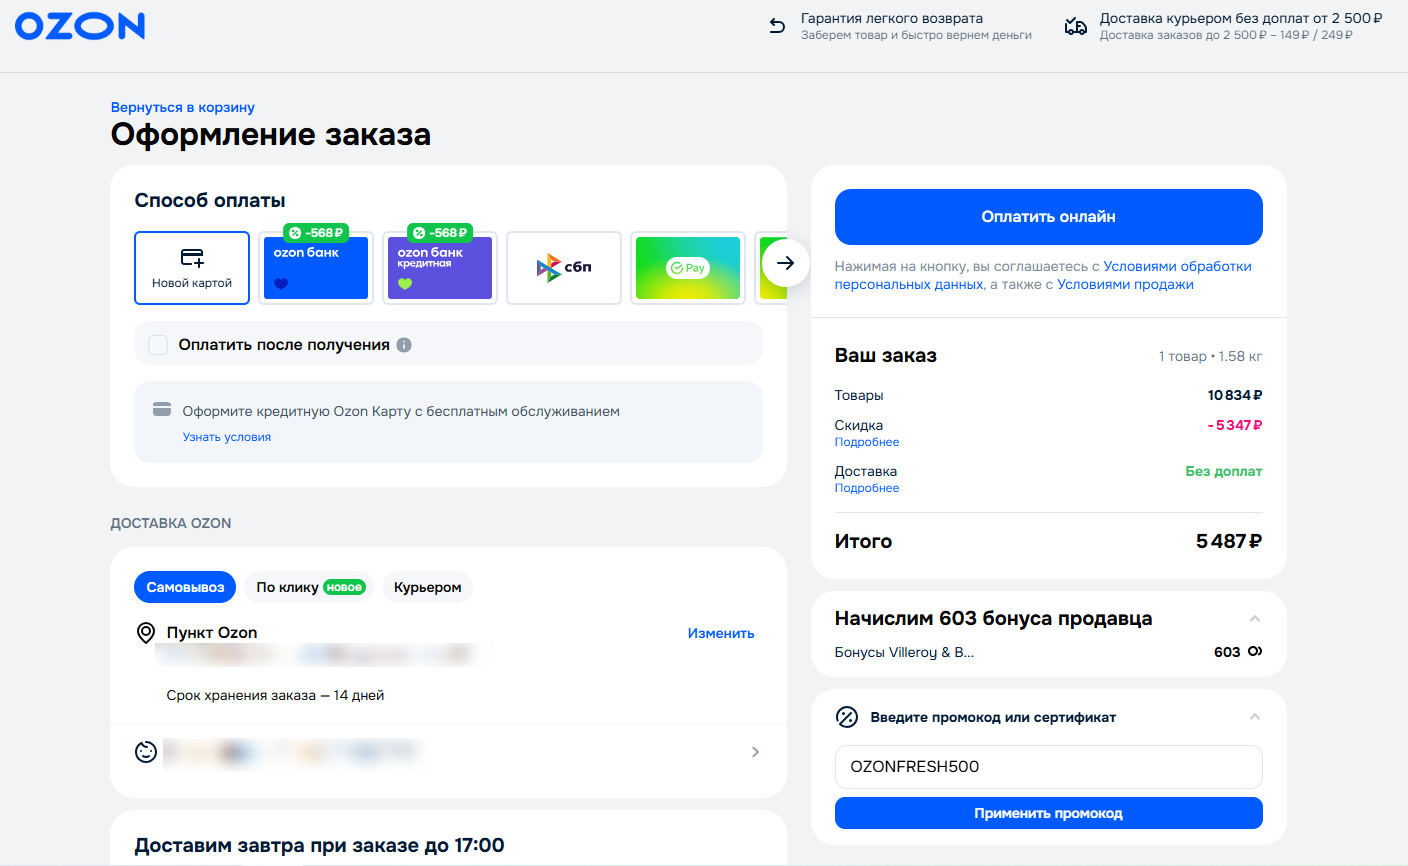Collapse the promo code section
This screenshot has height=866, width=1408.
tap(1254, 717)
